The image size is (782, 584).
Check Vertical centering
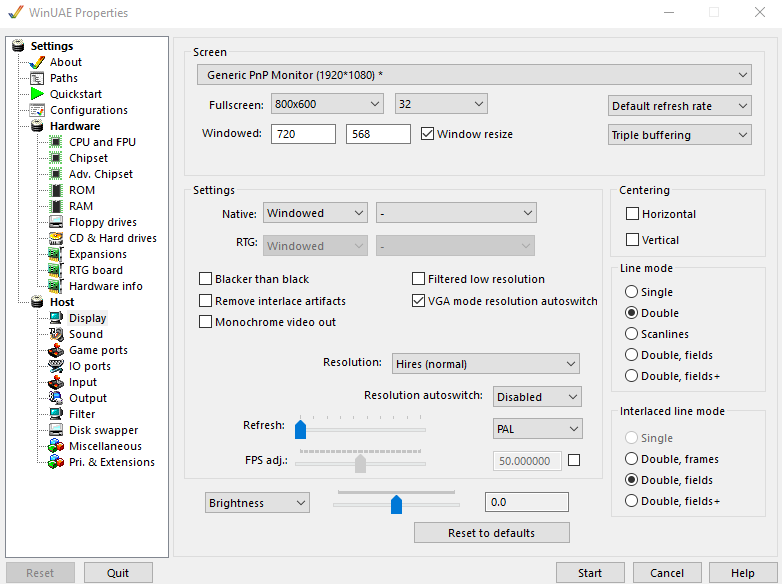click(x=632, y=239)
